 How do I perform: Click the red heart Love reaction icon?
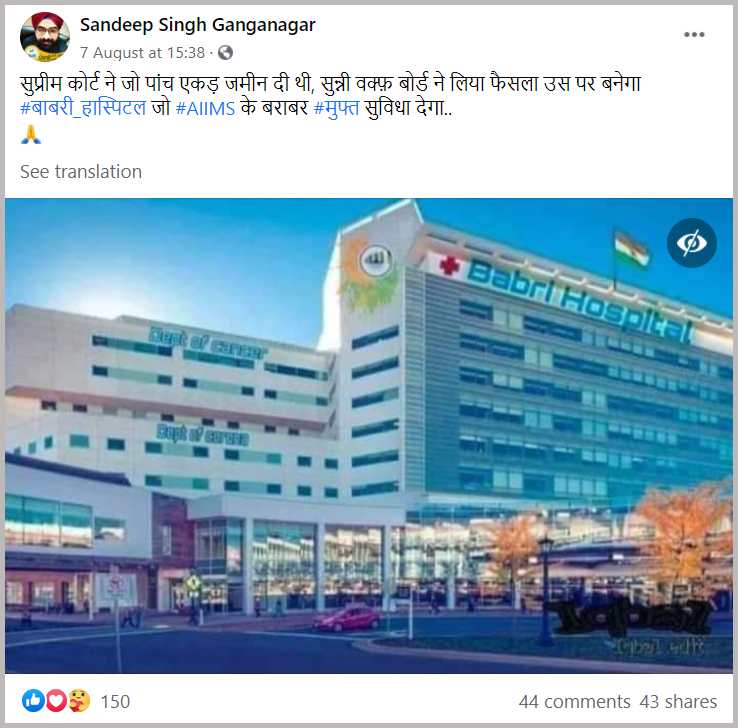click(56, 701)
